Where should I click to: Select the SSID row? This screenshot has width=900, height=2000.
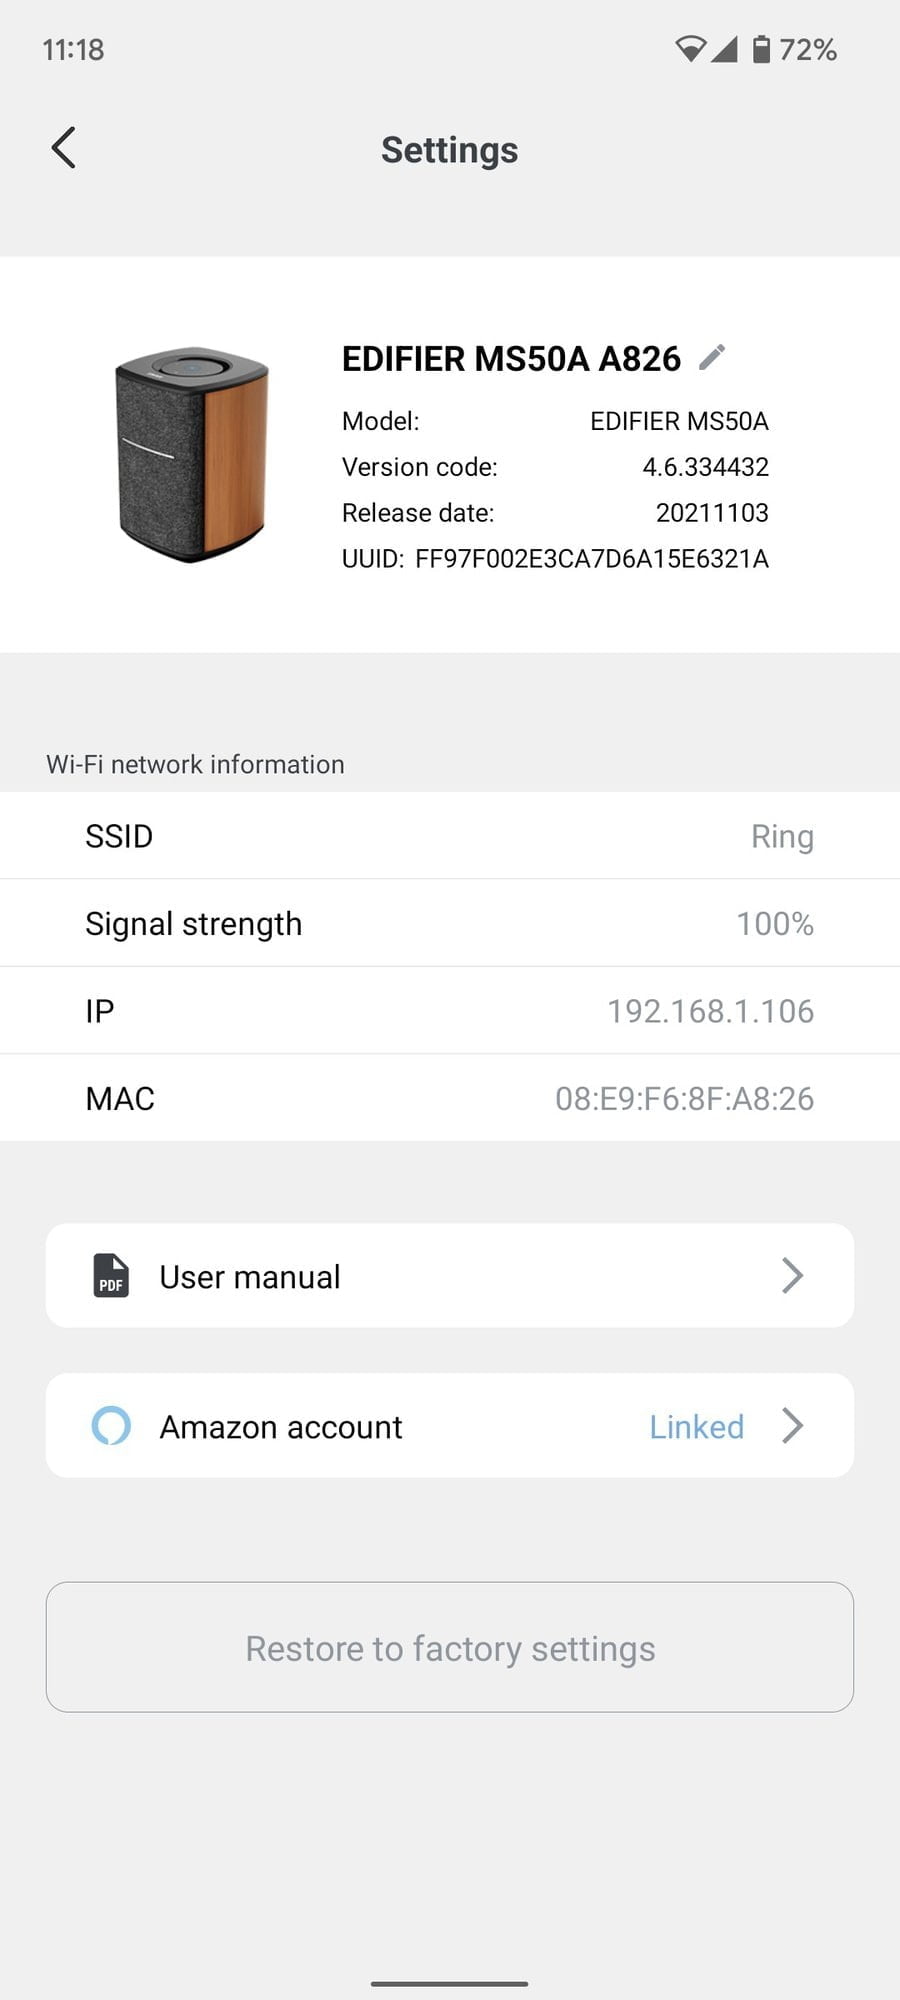point(450,836)
